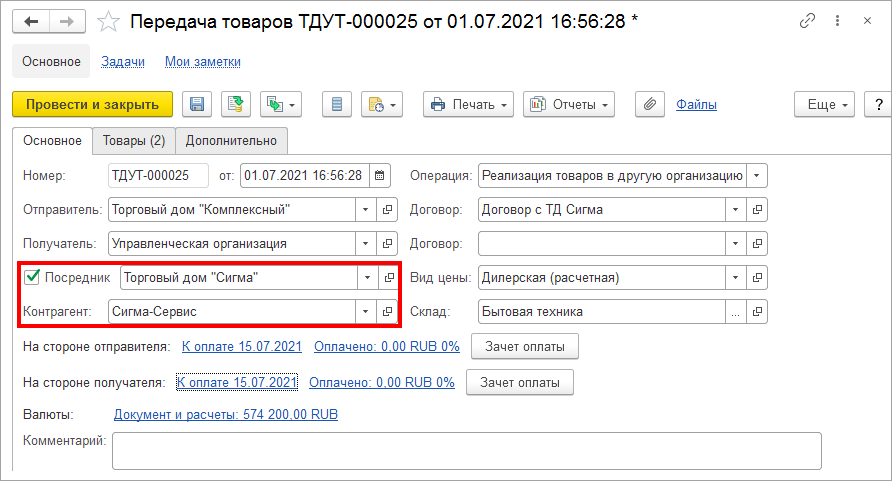Uncheck the Посредник checkbox
The height and width of the screenshot is (481, 892).
coord(32,277)
